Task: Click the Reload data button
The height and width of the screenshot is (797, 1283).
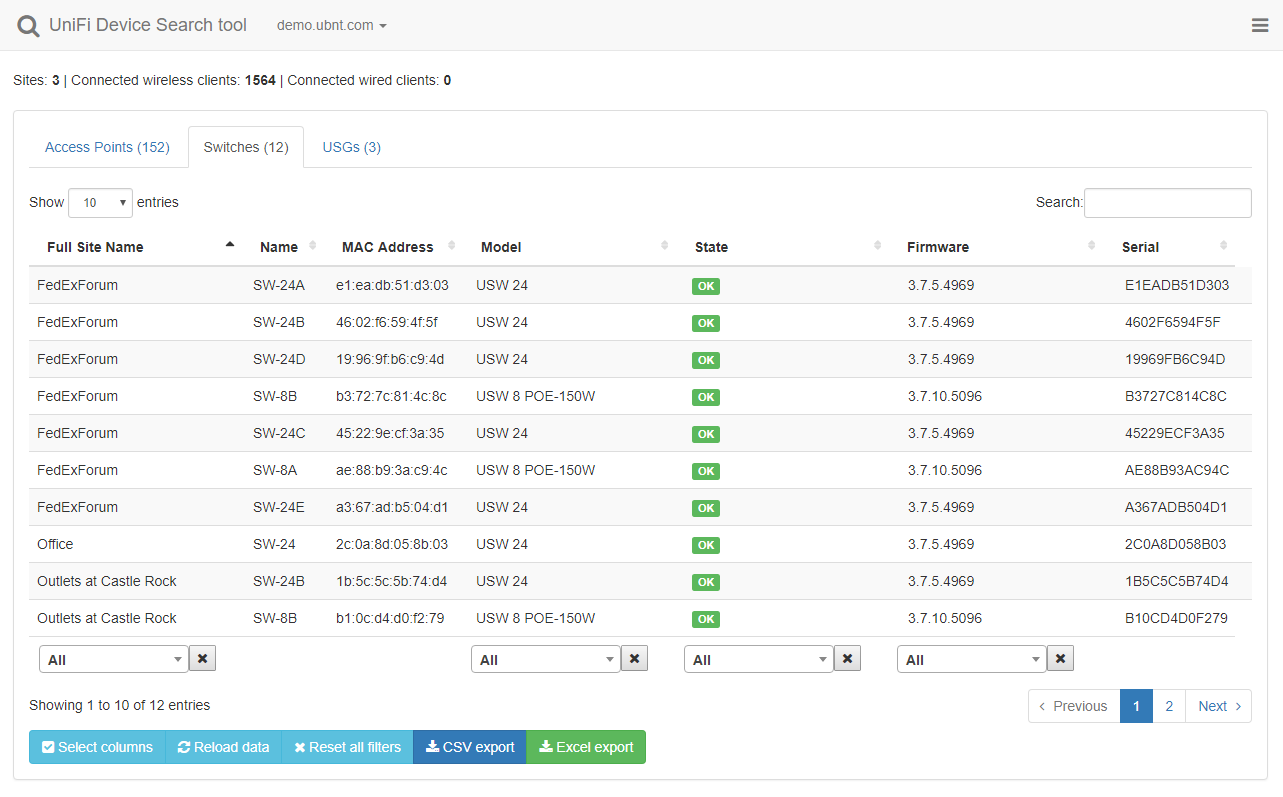Action: click(223, 747)
